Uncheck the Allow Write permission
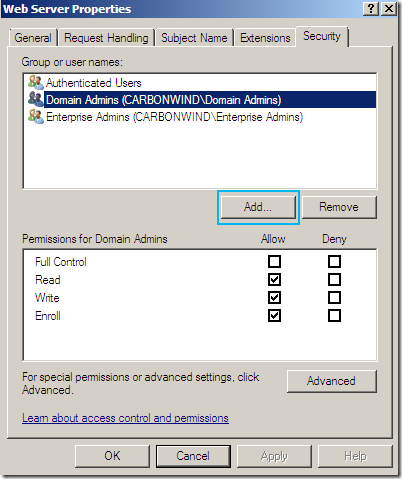Screen dimensions: 402x479 point(274,298)
